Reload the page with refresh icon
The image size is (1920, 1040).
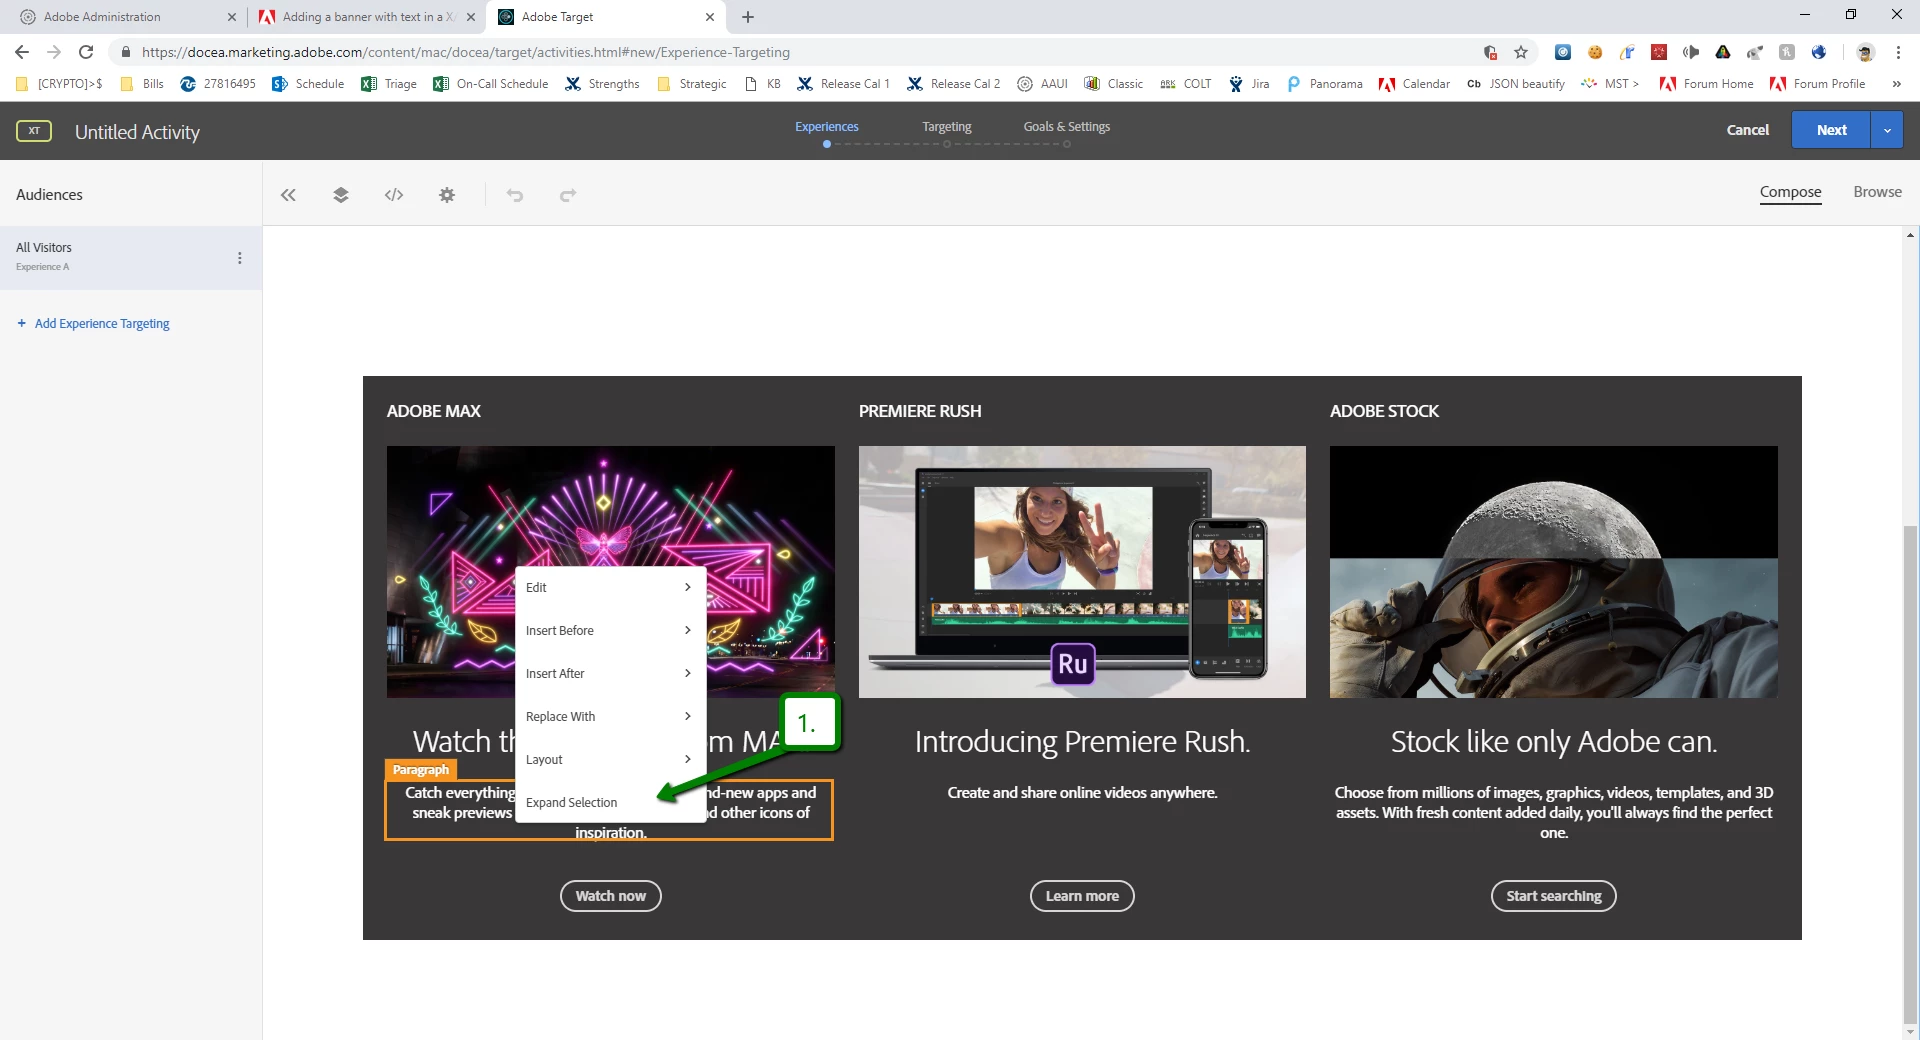point(86,52)
